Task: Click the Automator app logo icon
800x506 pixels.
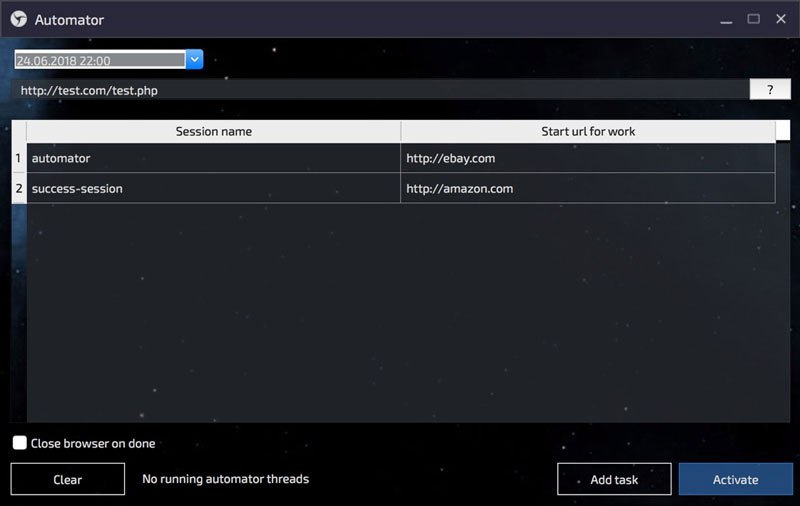Action: (19, 19)
